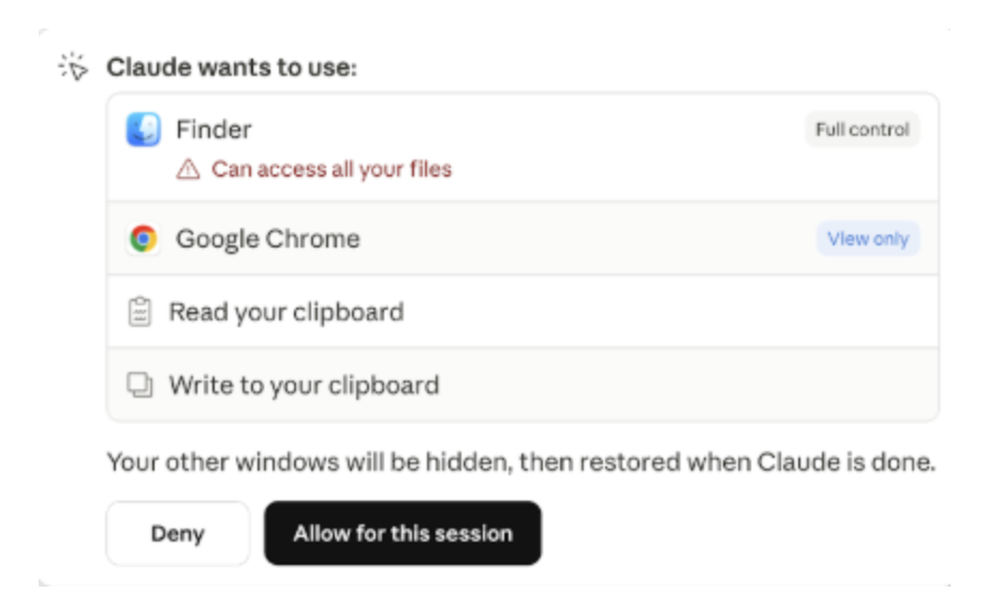Image resolution: width=1000 pixels, height=613 pixels.
Task: Change Chrome's access level via its permission control
Action: (866, 238)
